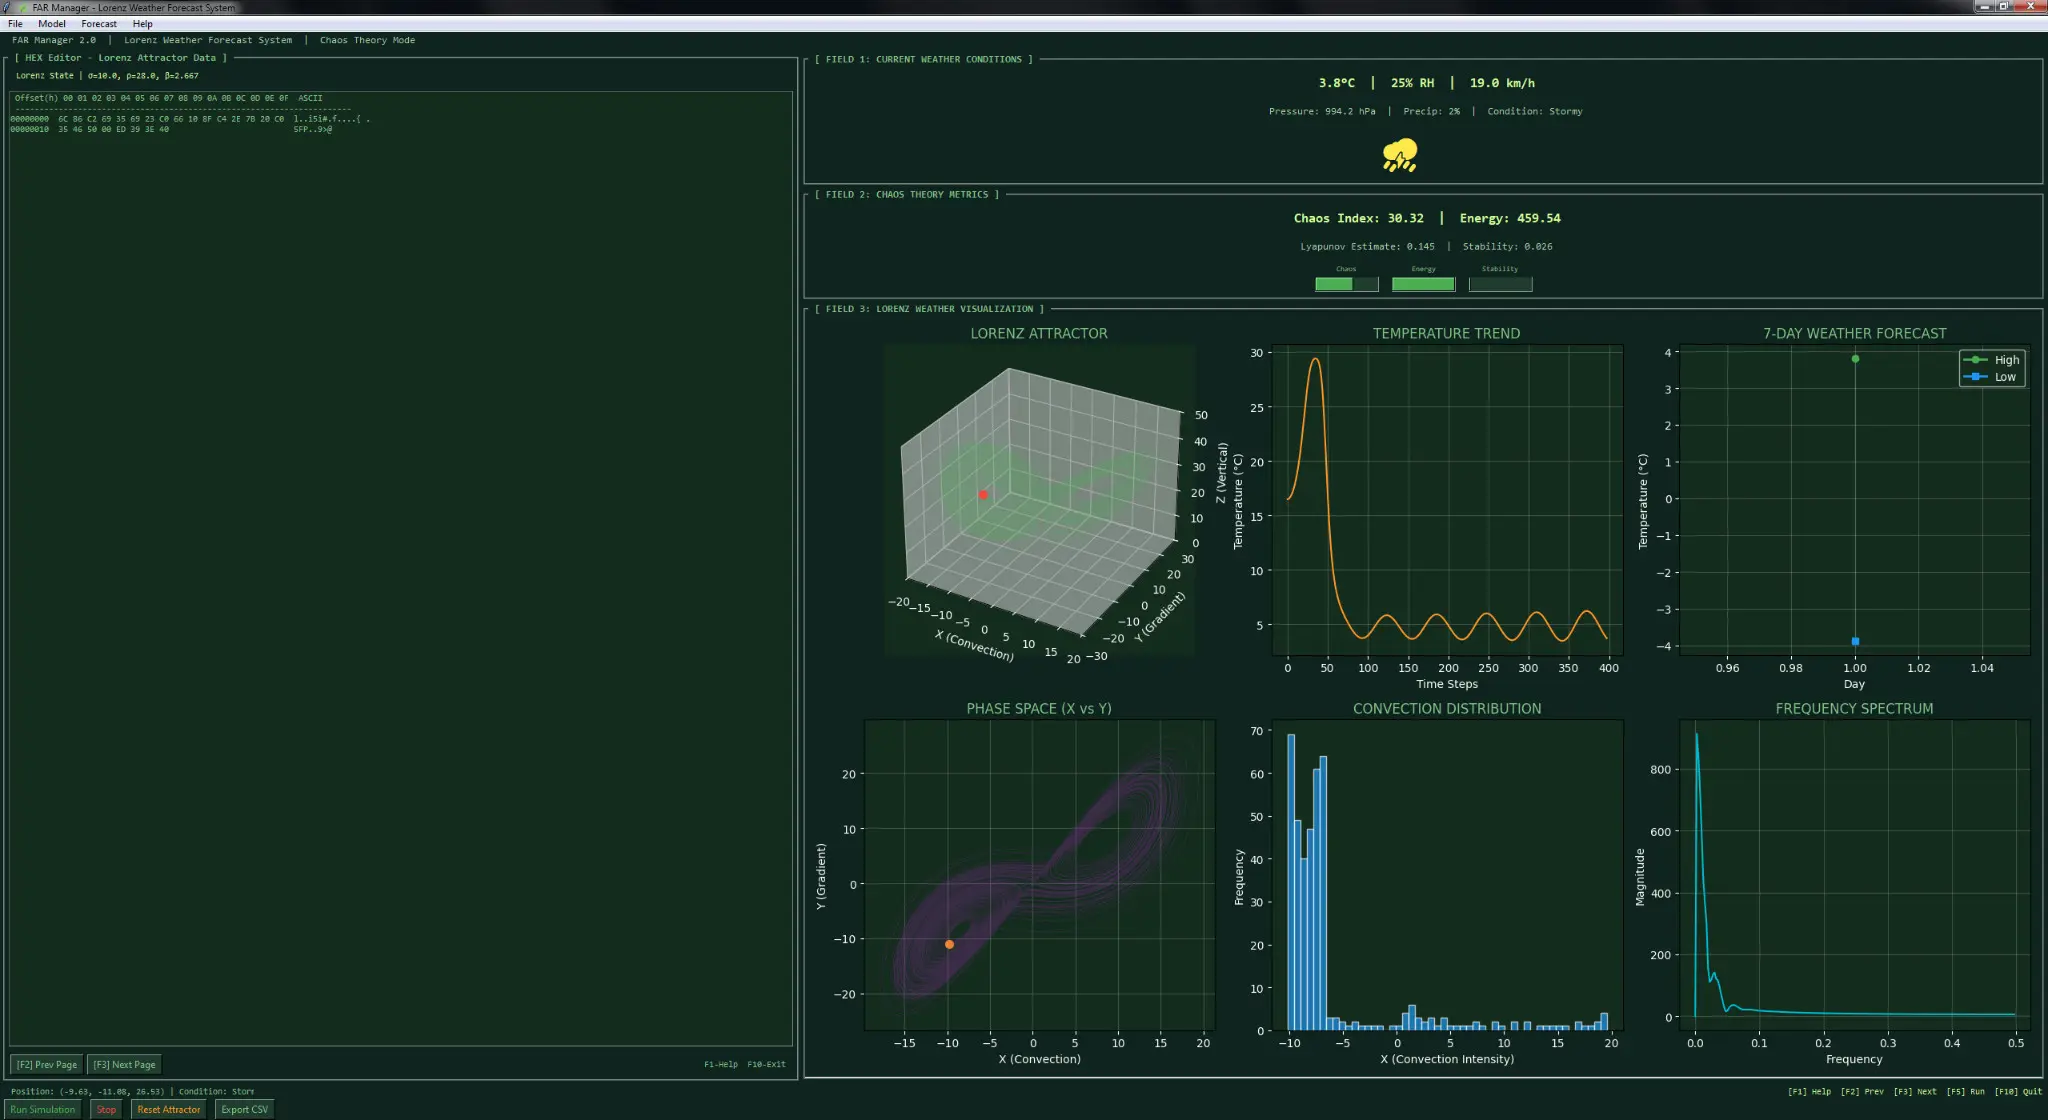Click the stormy weather cloud icon
This screenshot has width=2048, height=1120.
pos(1400,155)
